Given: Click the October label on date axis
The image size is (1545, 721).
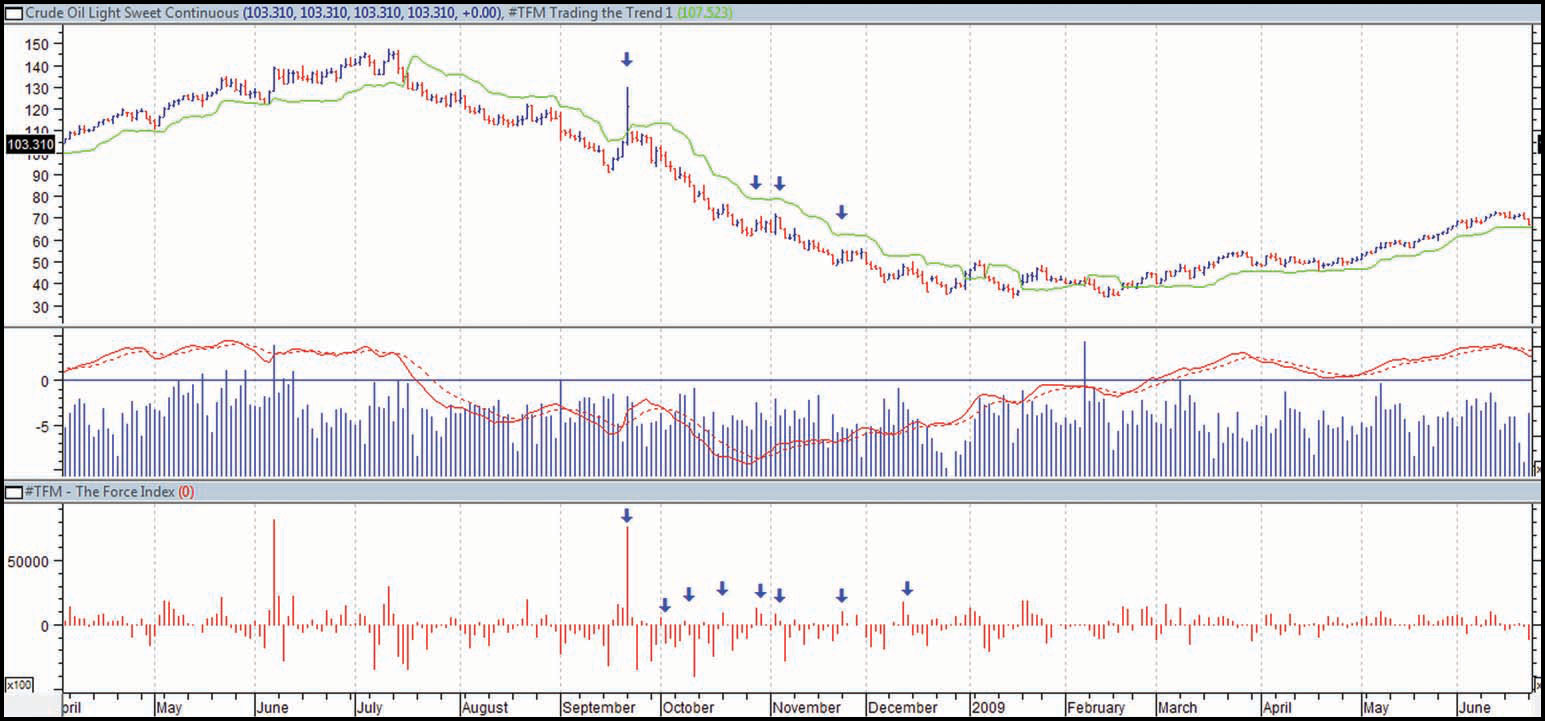Looking at the screenshot, I should (689, 707).
